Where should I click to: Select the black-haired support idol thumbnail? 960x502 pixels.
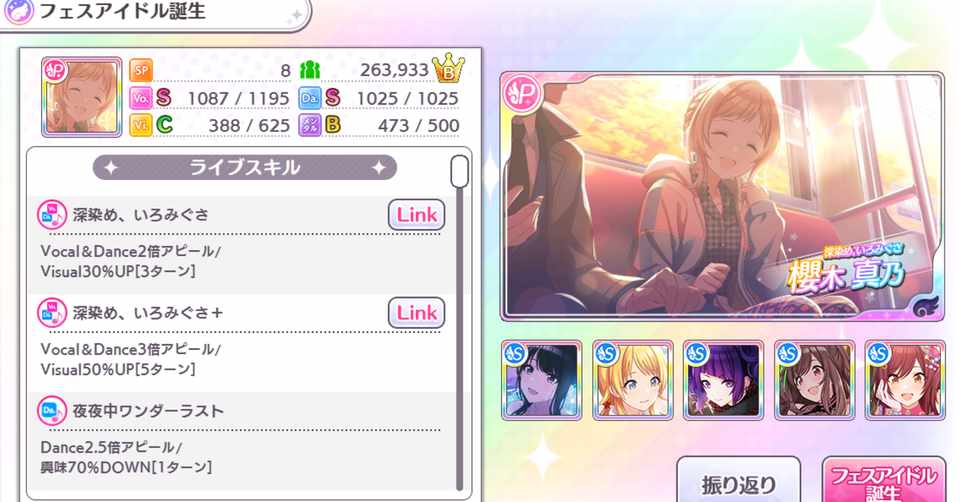pyautogui.click(x=542, y=380)
